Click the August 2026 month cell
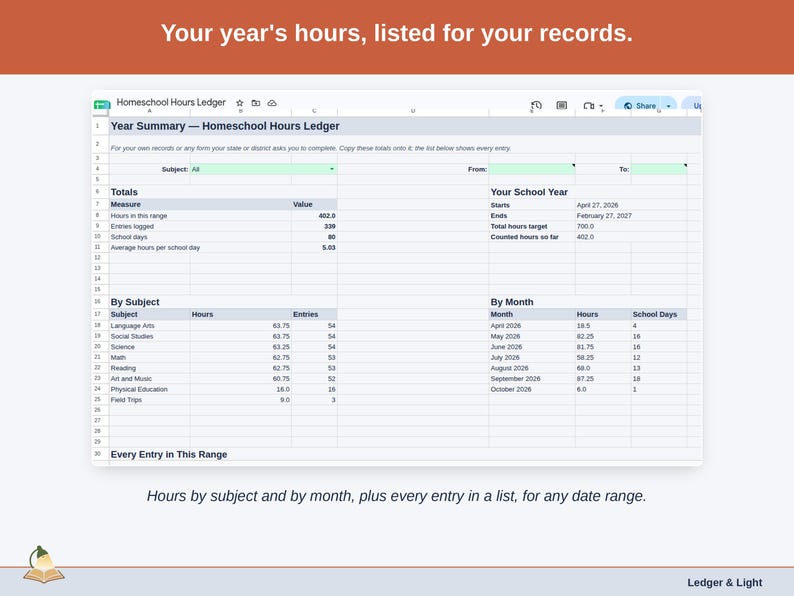 (509, 368)
